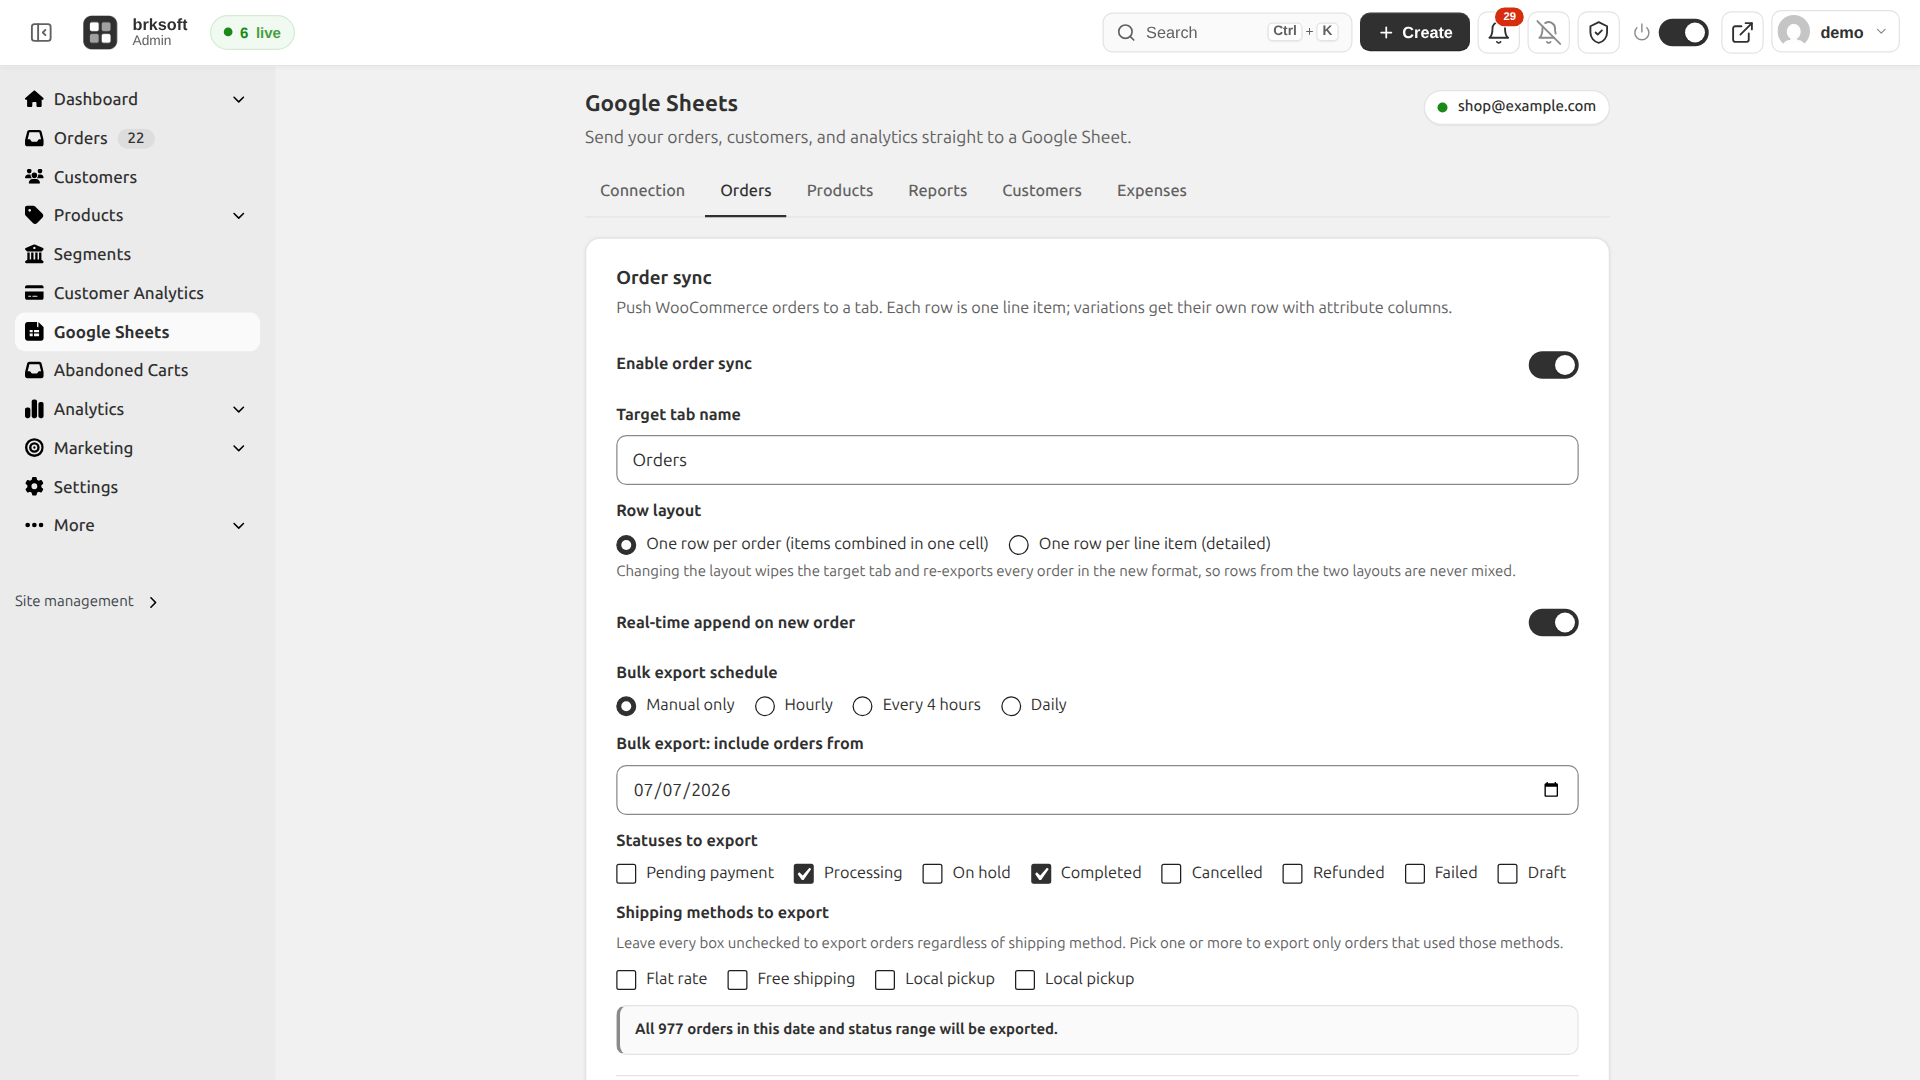Viewport: 1920px width, 1080px height.
Task: Click the brksoft logo icon
Action: [x=100, y=33]
